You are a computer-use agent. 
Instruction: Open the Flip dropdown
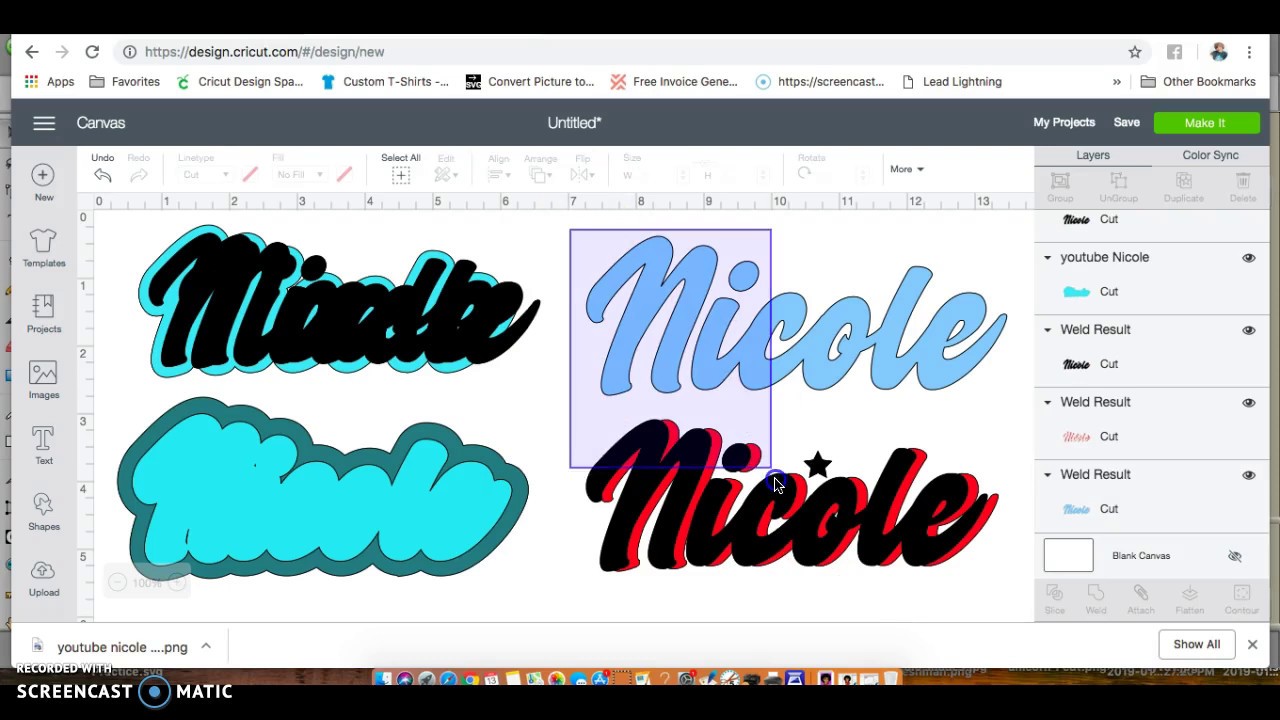pyautogui.click(x=582, y=175)
